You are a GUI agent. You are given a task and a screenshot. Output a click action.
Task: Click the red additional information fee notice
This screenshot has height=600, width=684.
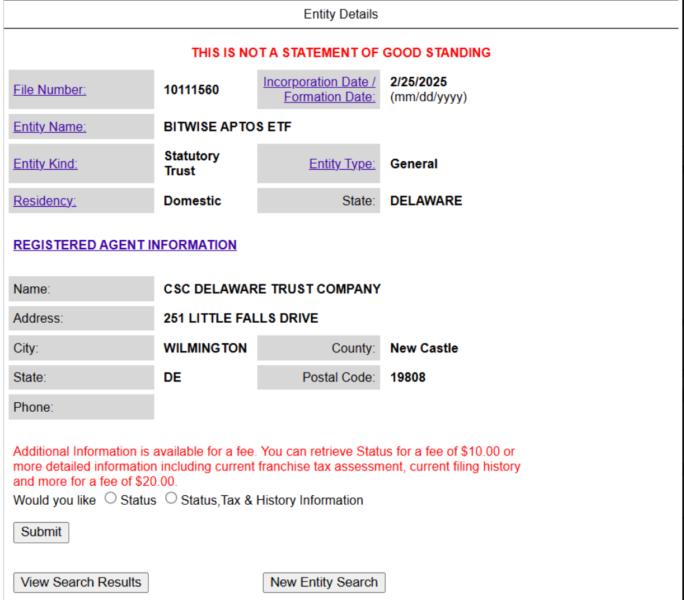(x=267, y=466)
